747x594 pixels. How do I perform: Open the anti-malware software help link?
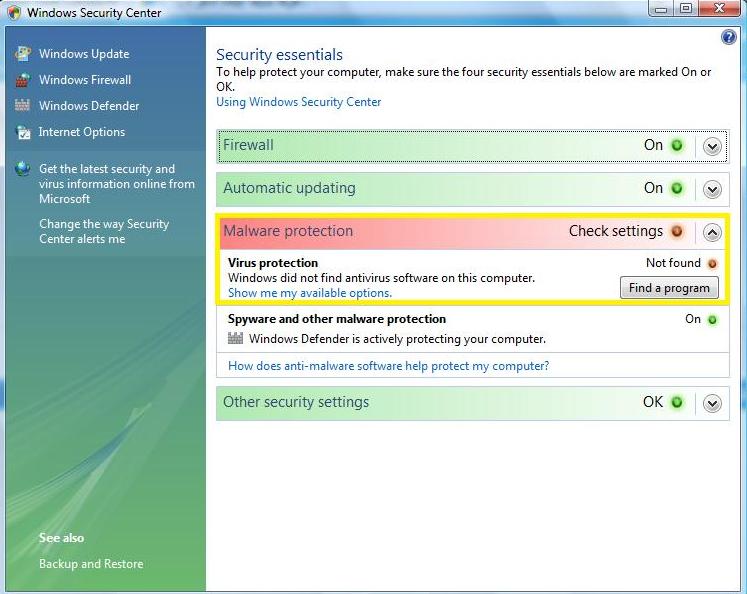point(388,366)
